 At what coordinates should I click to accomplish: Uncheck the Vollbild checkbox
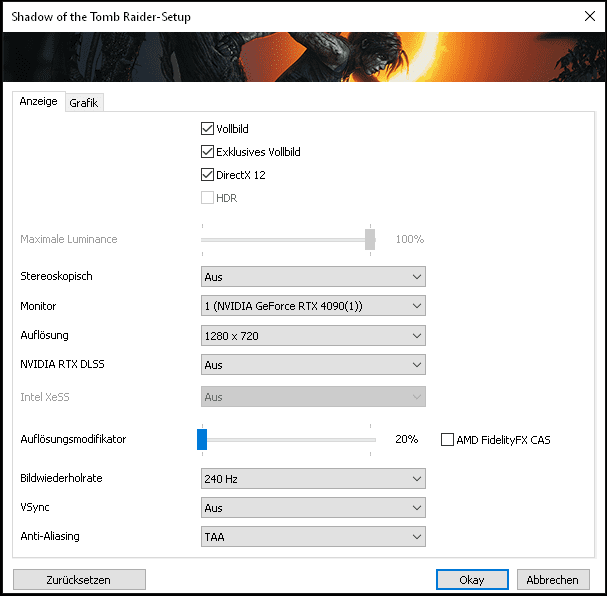pos(208,129)
